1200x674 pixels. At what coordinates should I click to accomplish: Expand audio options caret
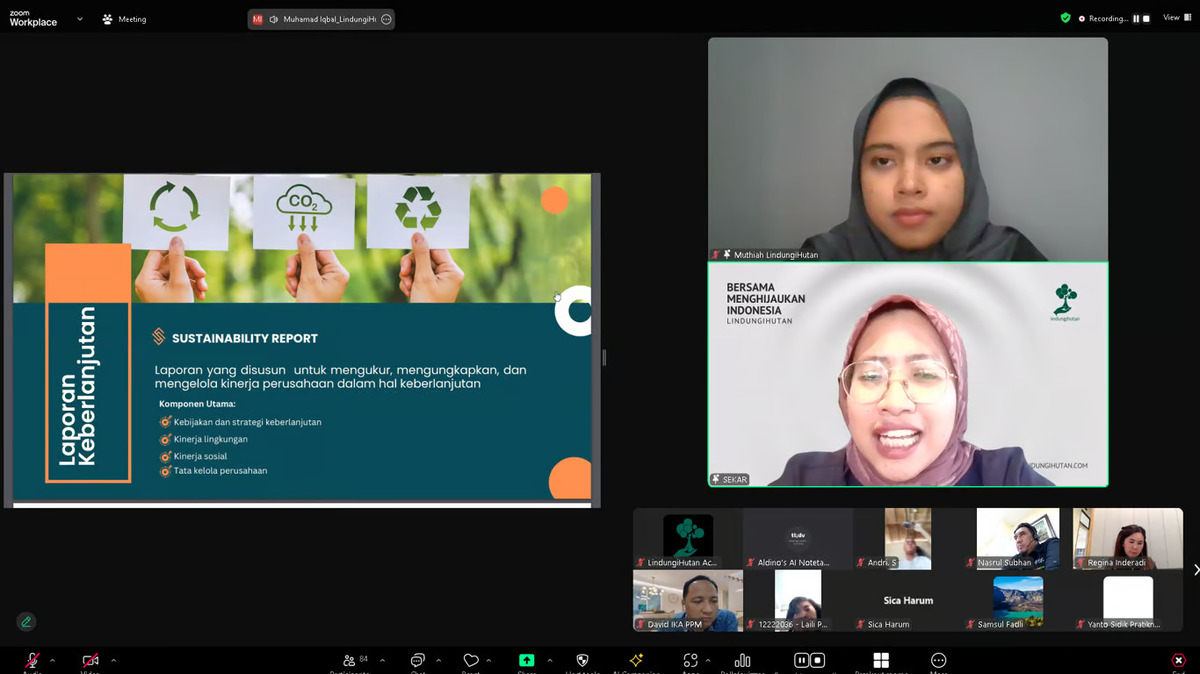coord(52,660)
